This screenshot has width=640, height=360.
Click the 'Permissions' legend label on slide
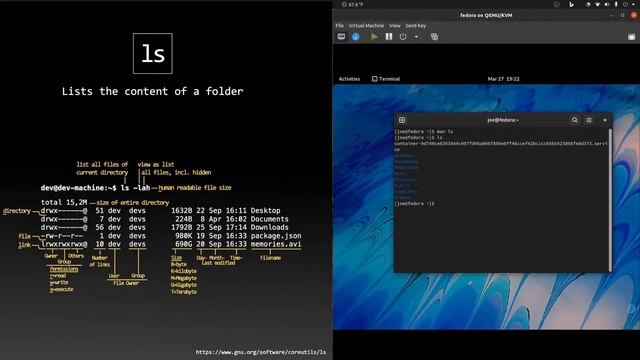coord(64,269)
